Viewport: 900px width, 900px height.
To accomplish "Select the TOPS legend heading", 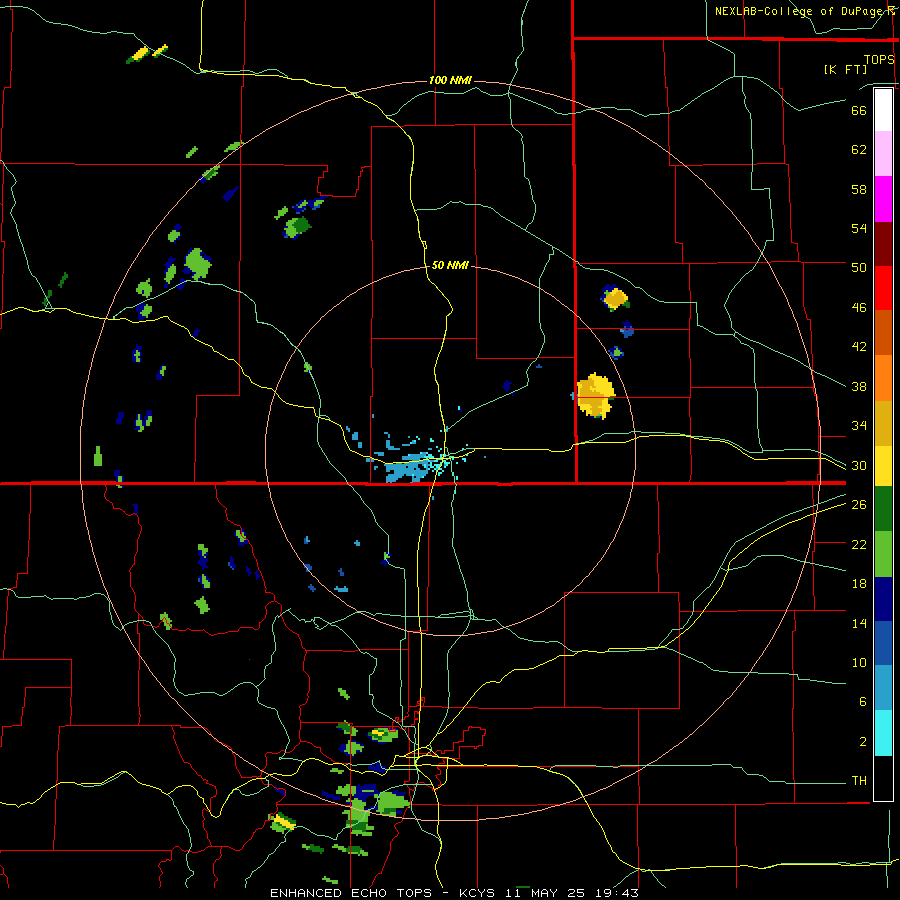I will (x=879, y=59).
